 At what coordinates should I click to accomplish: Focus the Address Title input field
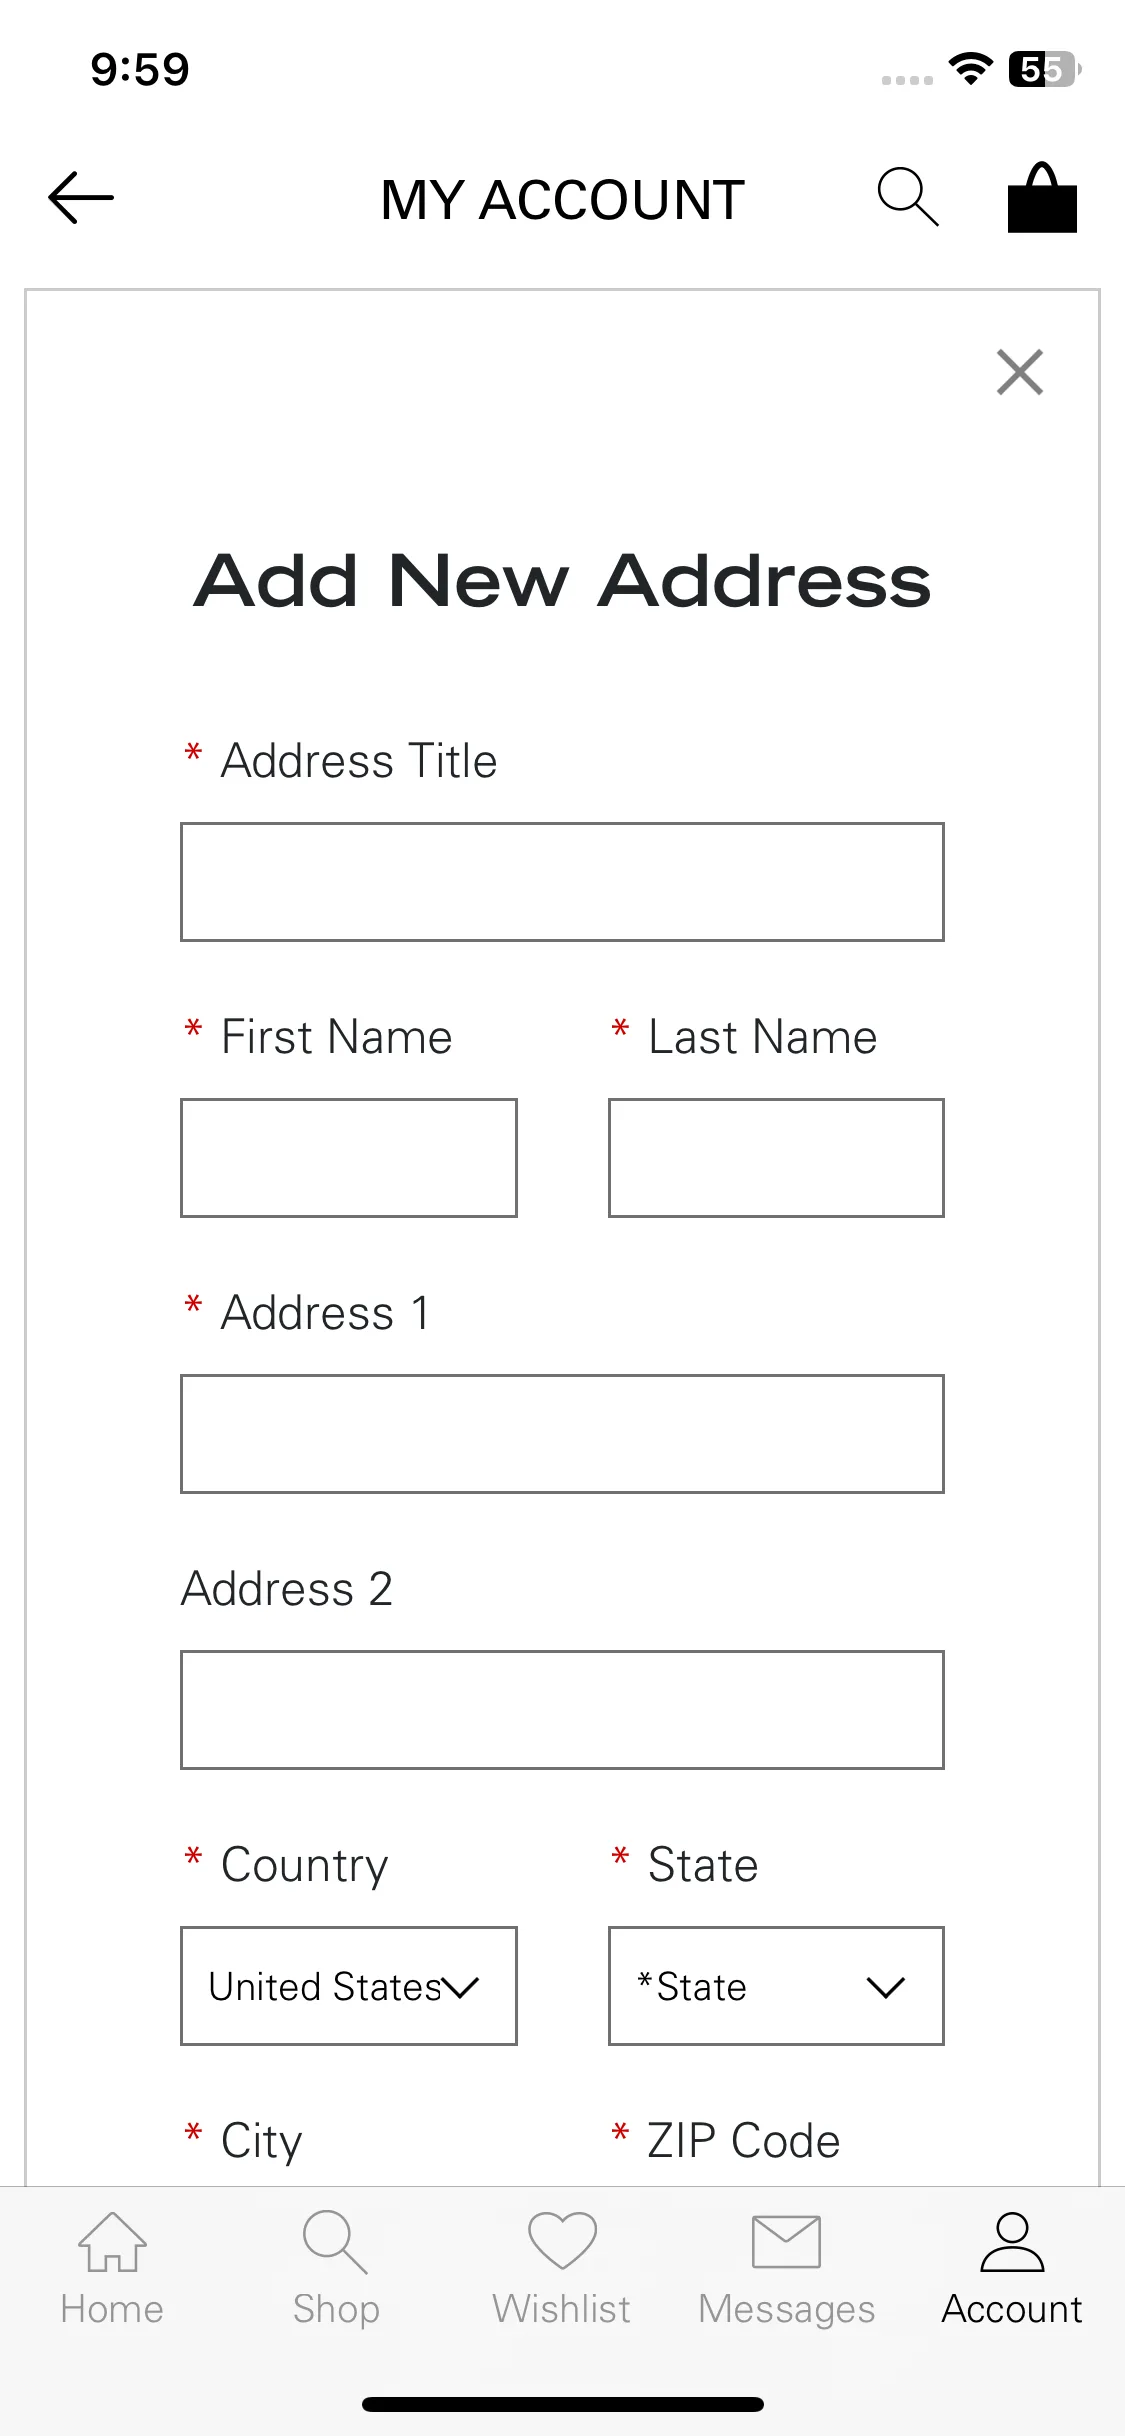[562, 882]
